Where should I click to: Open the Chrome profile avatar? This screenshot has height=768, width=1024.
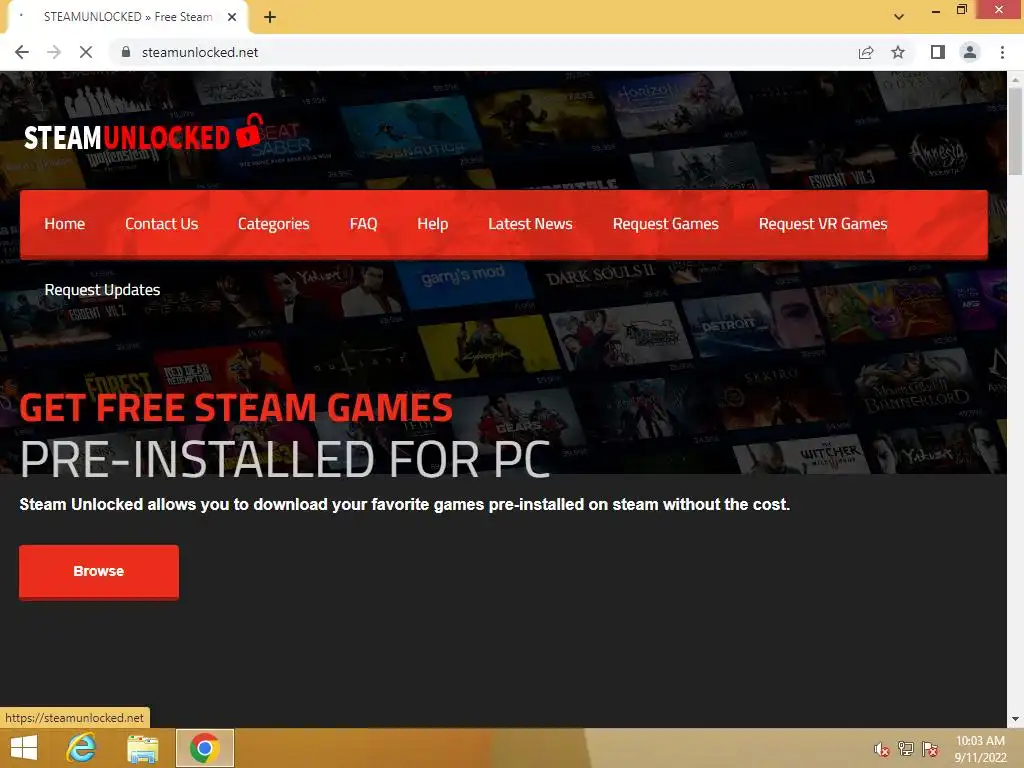[x=970, y=52]
